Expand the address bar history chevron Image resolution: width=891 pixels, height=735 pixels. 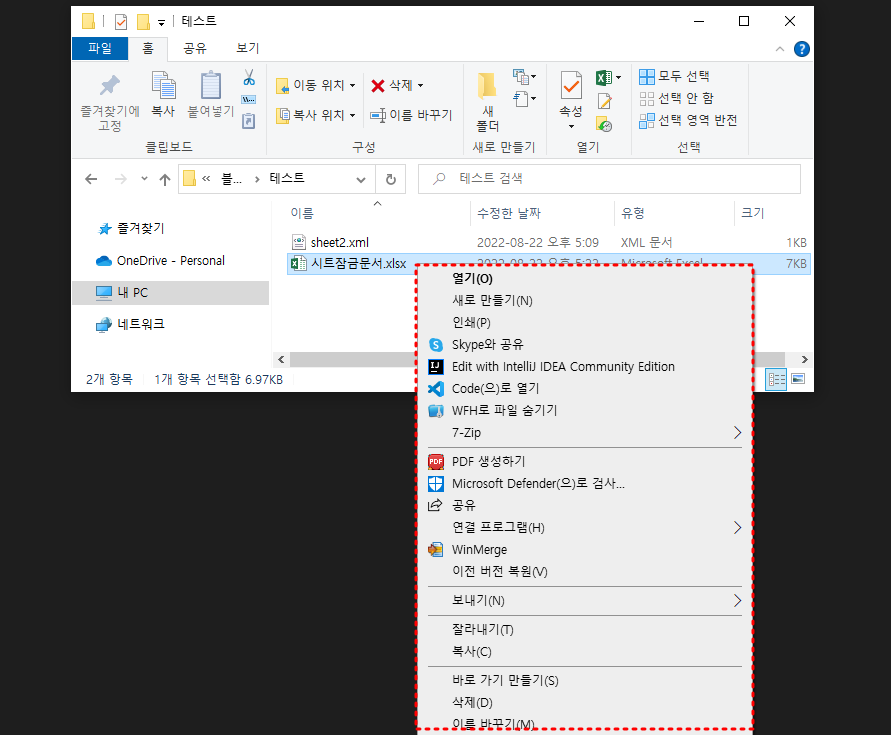pyautogui.click(x=360, y=180)
